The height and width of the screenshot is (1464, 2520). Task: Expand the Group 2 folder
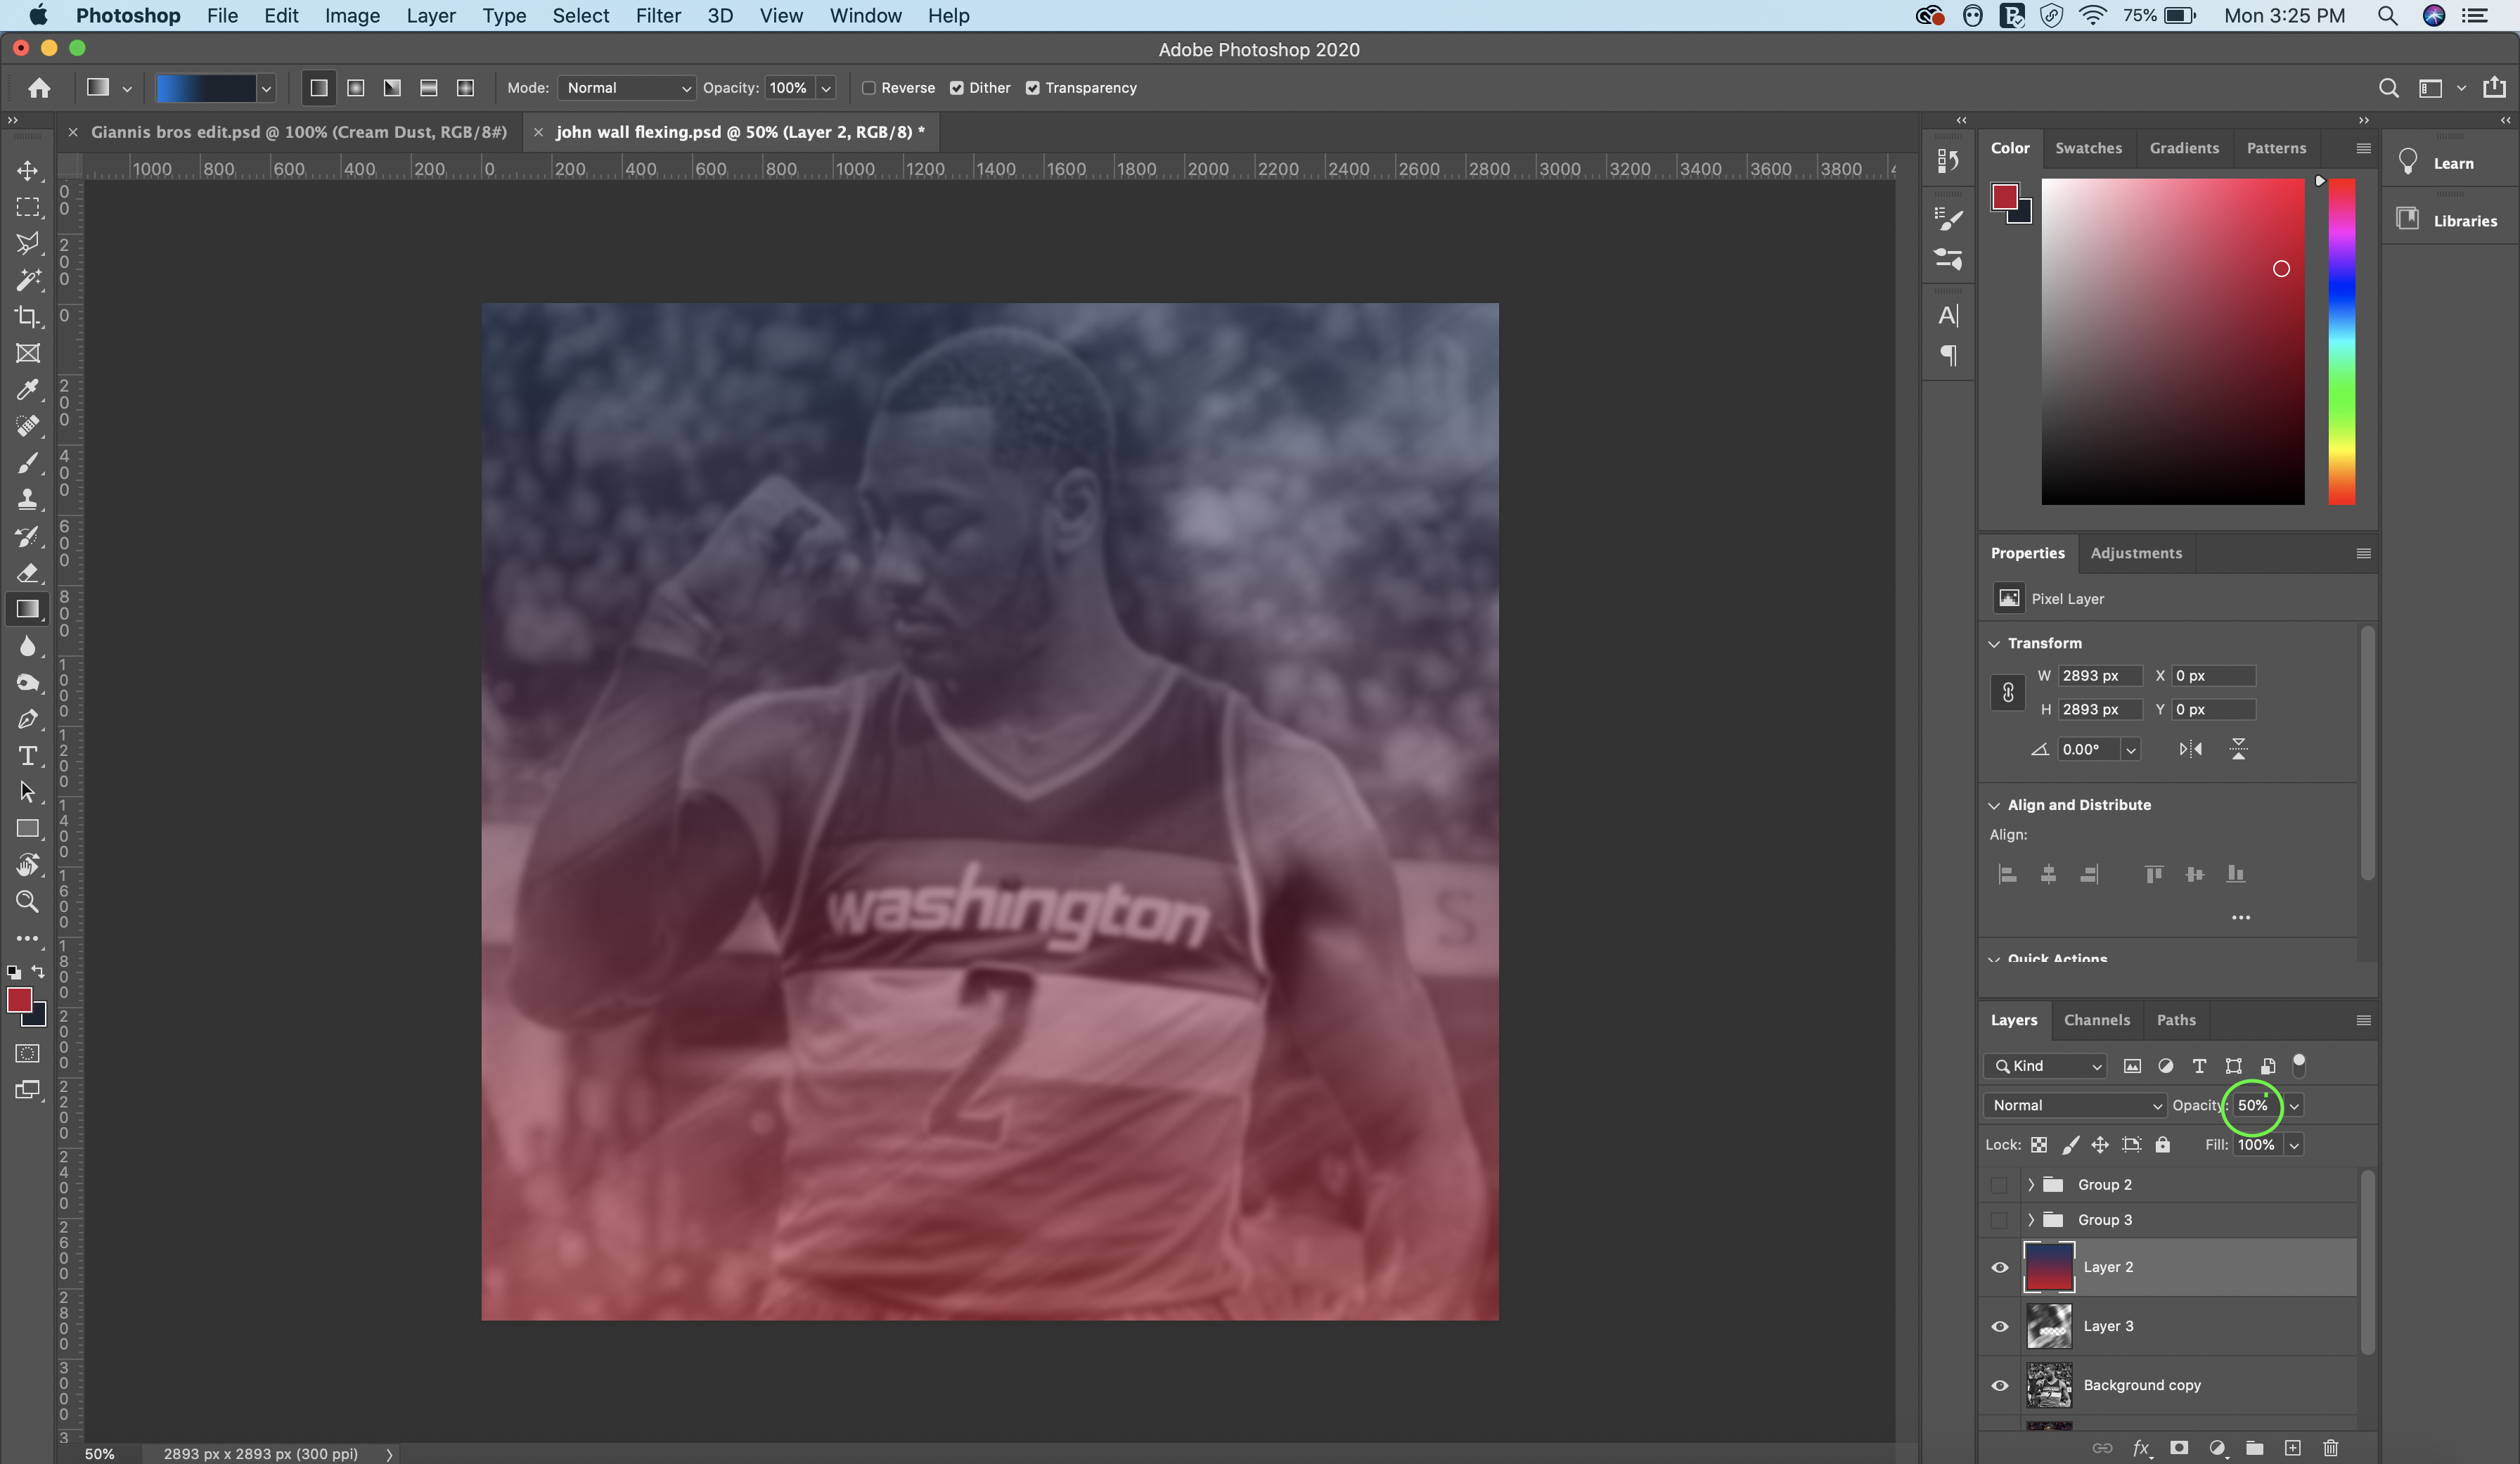[2031, 1185]
